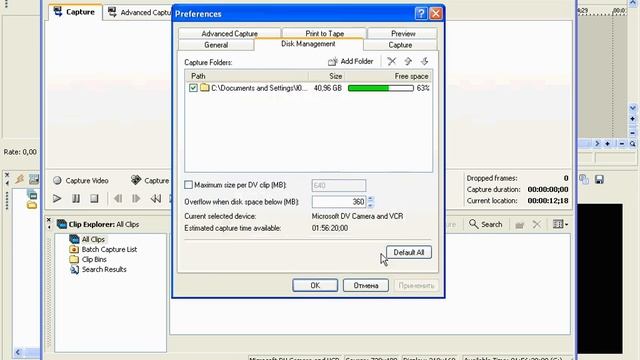Enable Maximum size per DV clip checkbox
The image size is (640, 360).
click(188, 185)
